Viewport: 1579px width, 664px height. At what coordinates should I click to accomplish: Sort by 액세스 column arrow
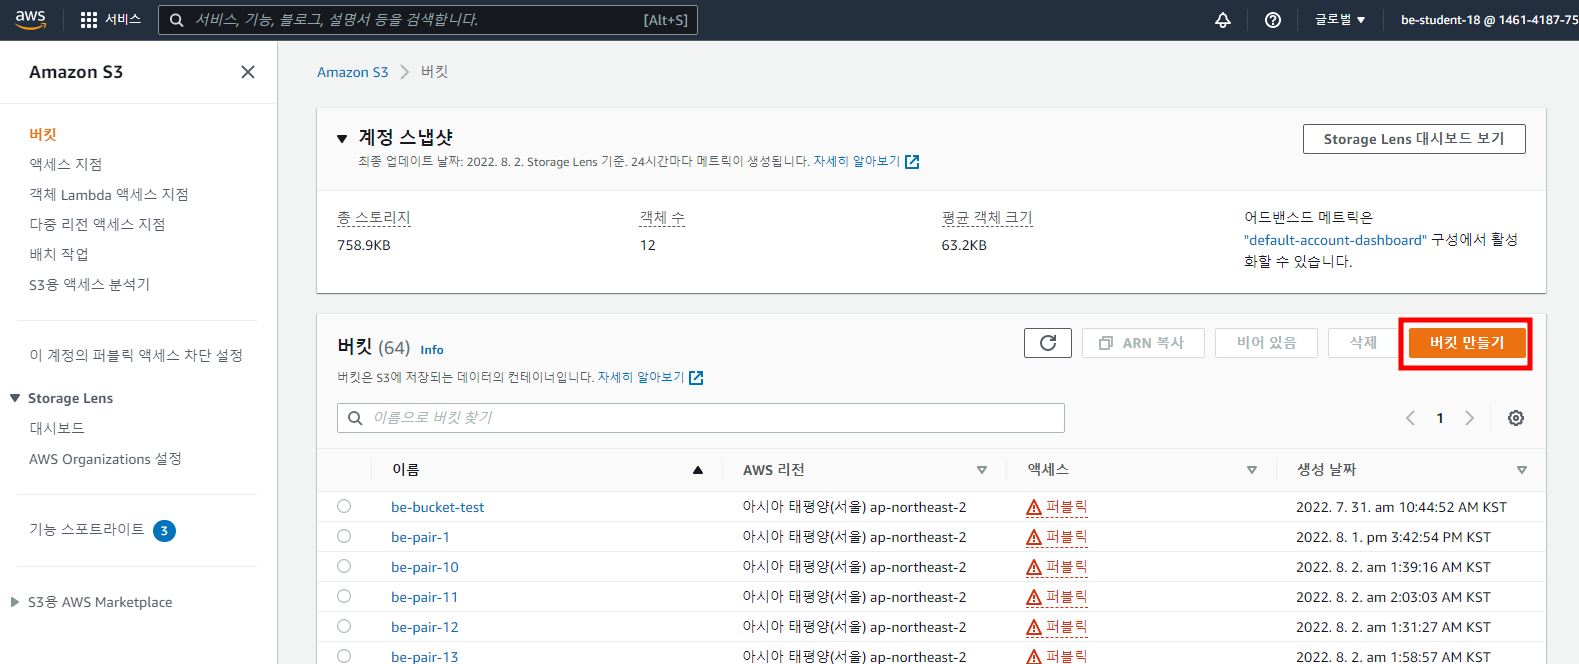[x=1252, y=470]
